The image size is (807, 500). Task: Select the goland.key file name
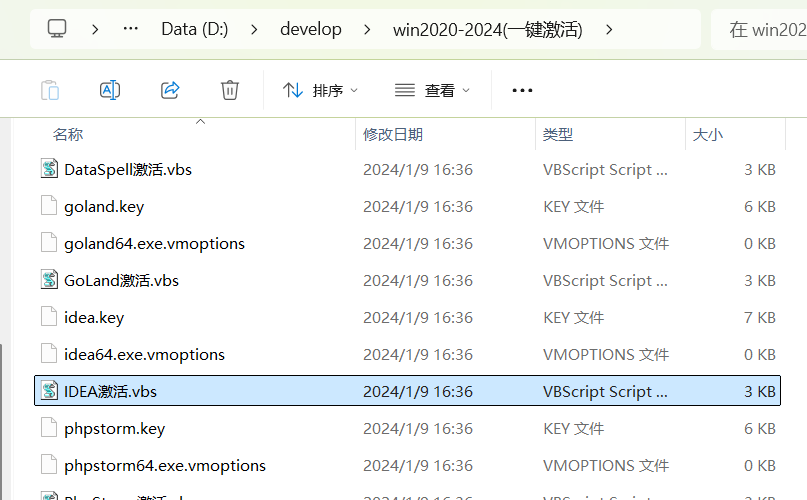(x=104, y=206)
